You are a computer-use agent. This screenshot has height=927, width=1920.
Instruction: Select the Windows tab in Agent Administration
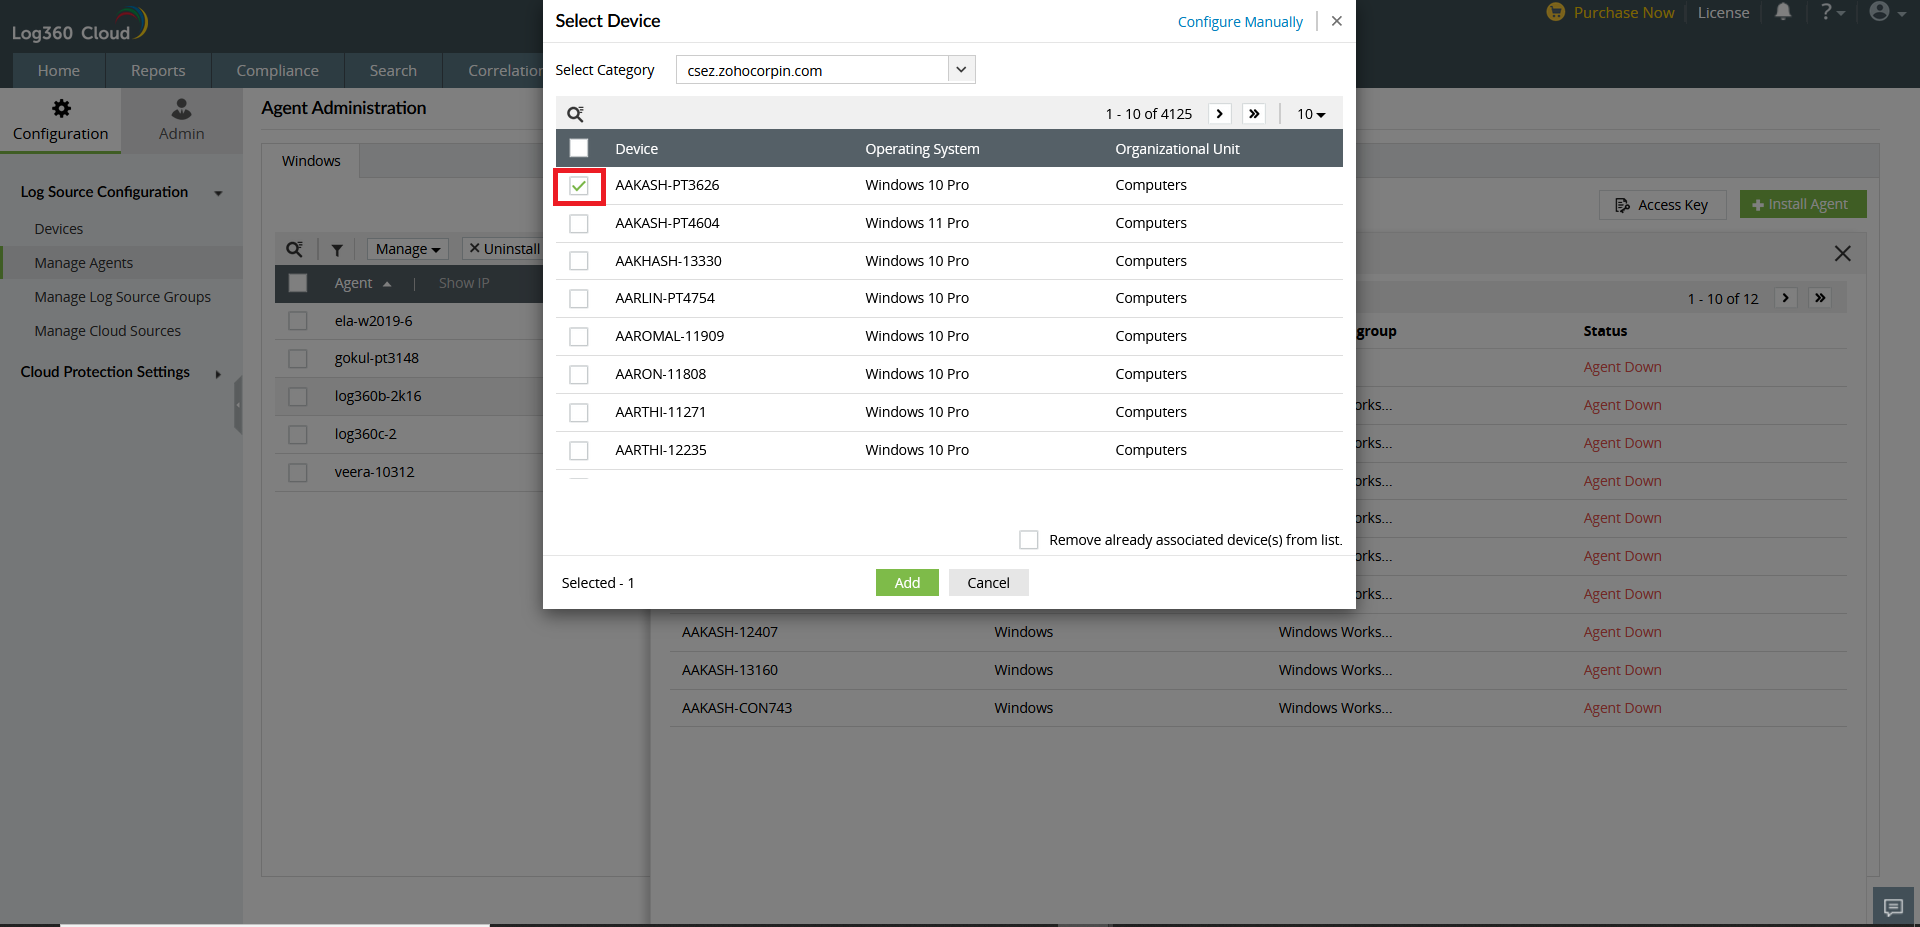click(311, 161)
